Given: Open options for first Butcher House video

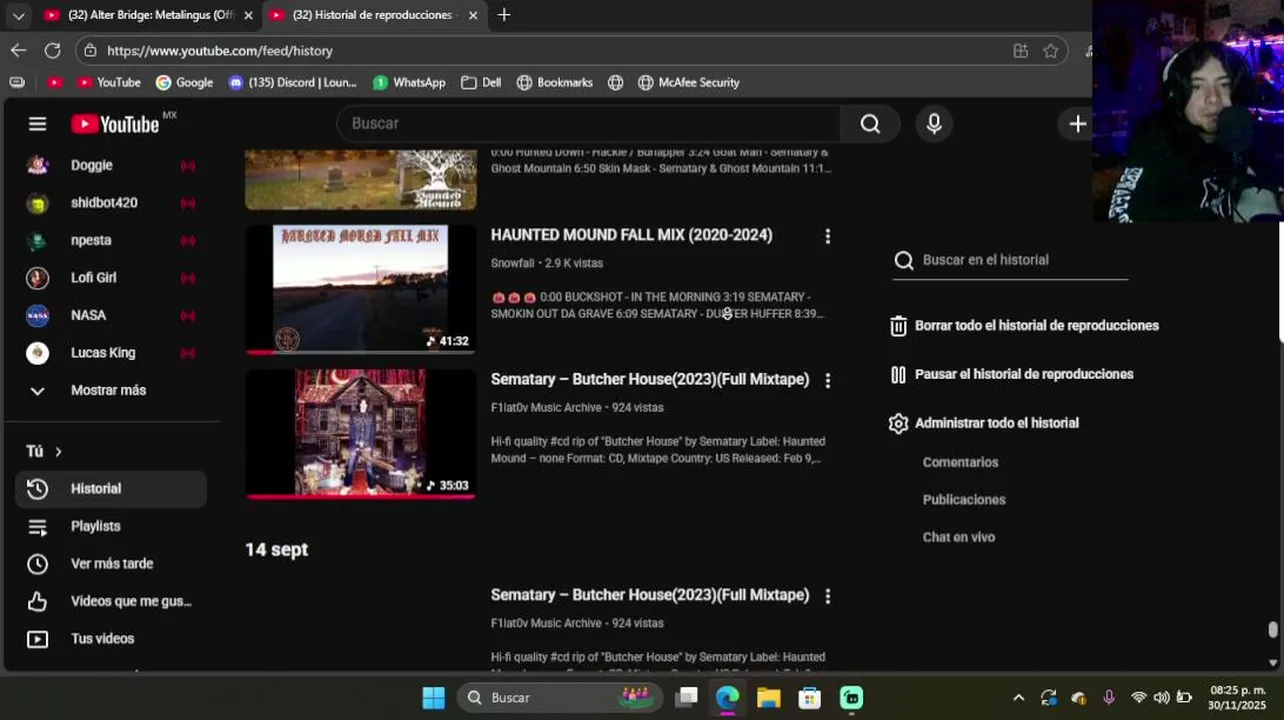Looking at the screenshot, I should (x=827, y=380).
